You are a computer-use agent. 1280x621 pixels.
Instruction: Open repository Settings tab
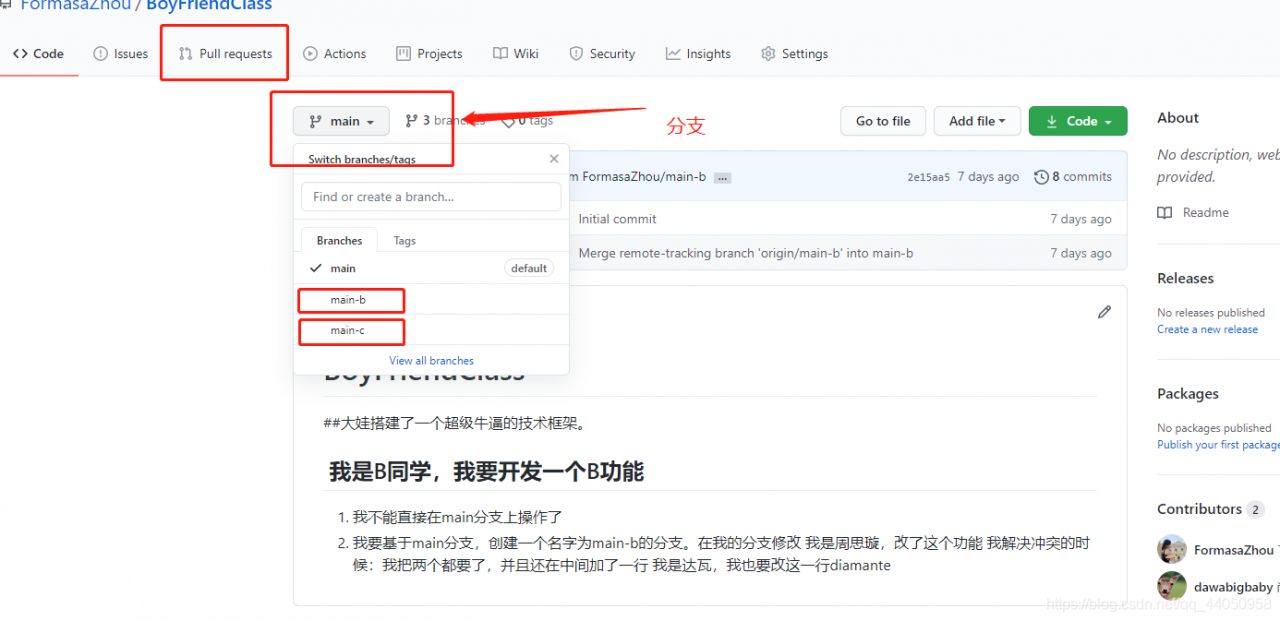coord(794,54)
